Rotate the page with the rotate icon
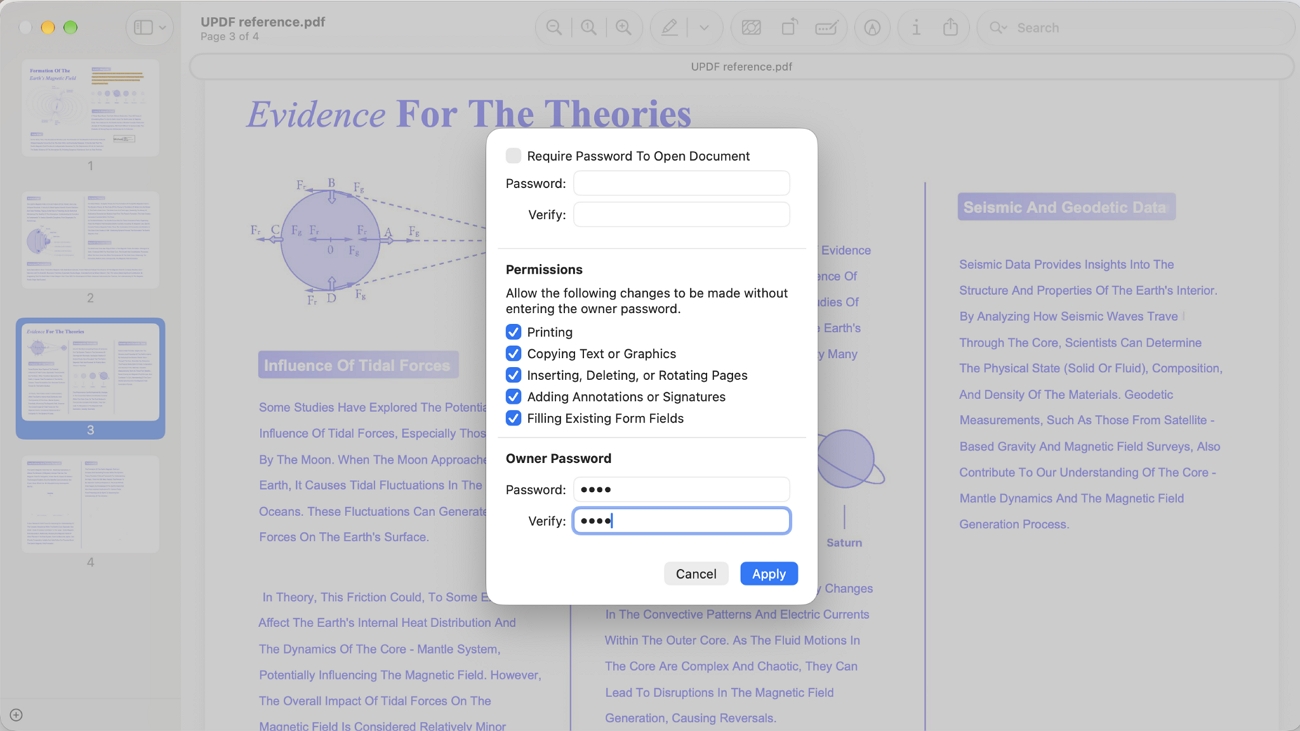Viewport: 1300px width, 731px height. pos(789,28)
